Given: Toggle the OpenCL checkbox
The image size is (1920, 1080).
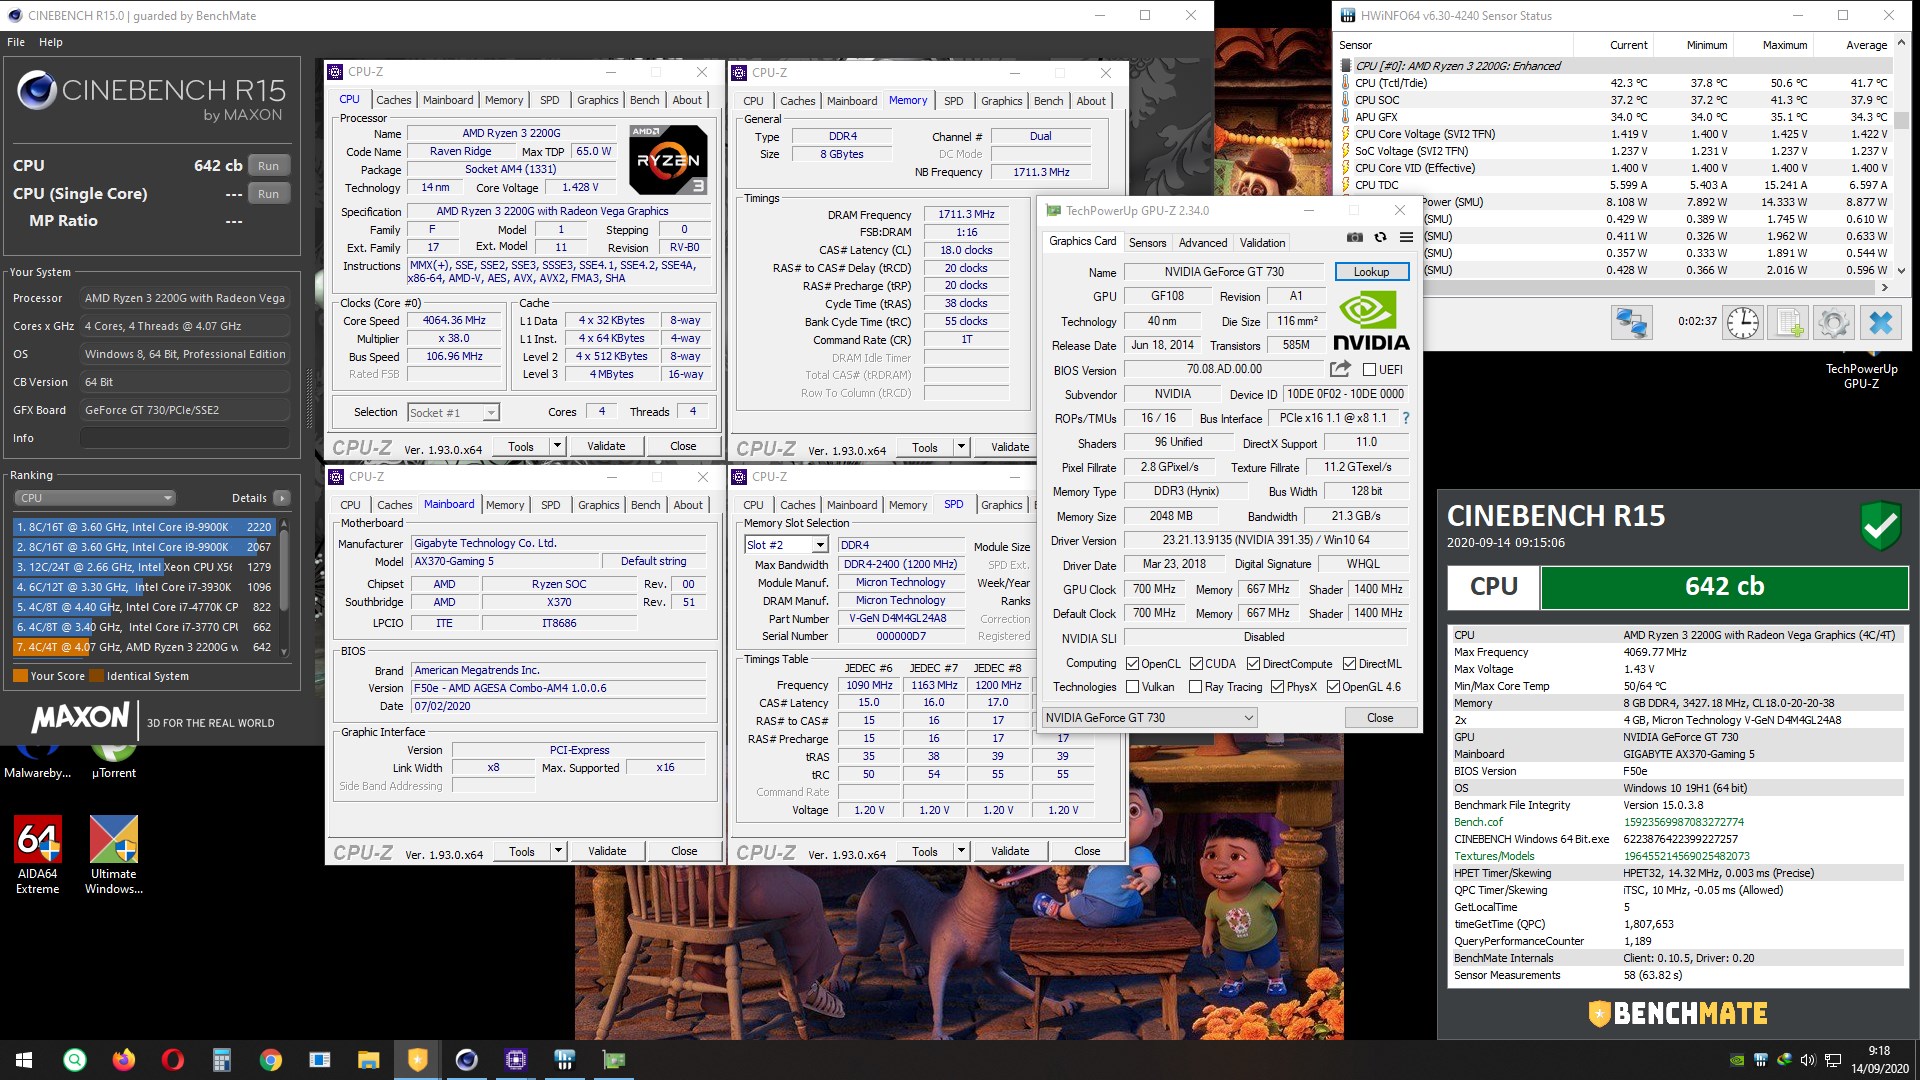Looking at the screenshot, I should click(1132, 664).
